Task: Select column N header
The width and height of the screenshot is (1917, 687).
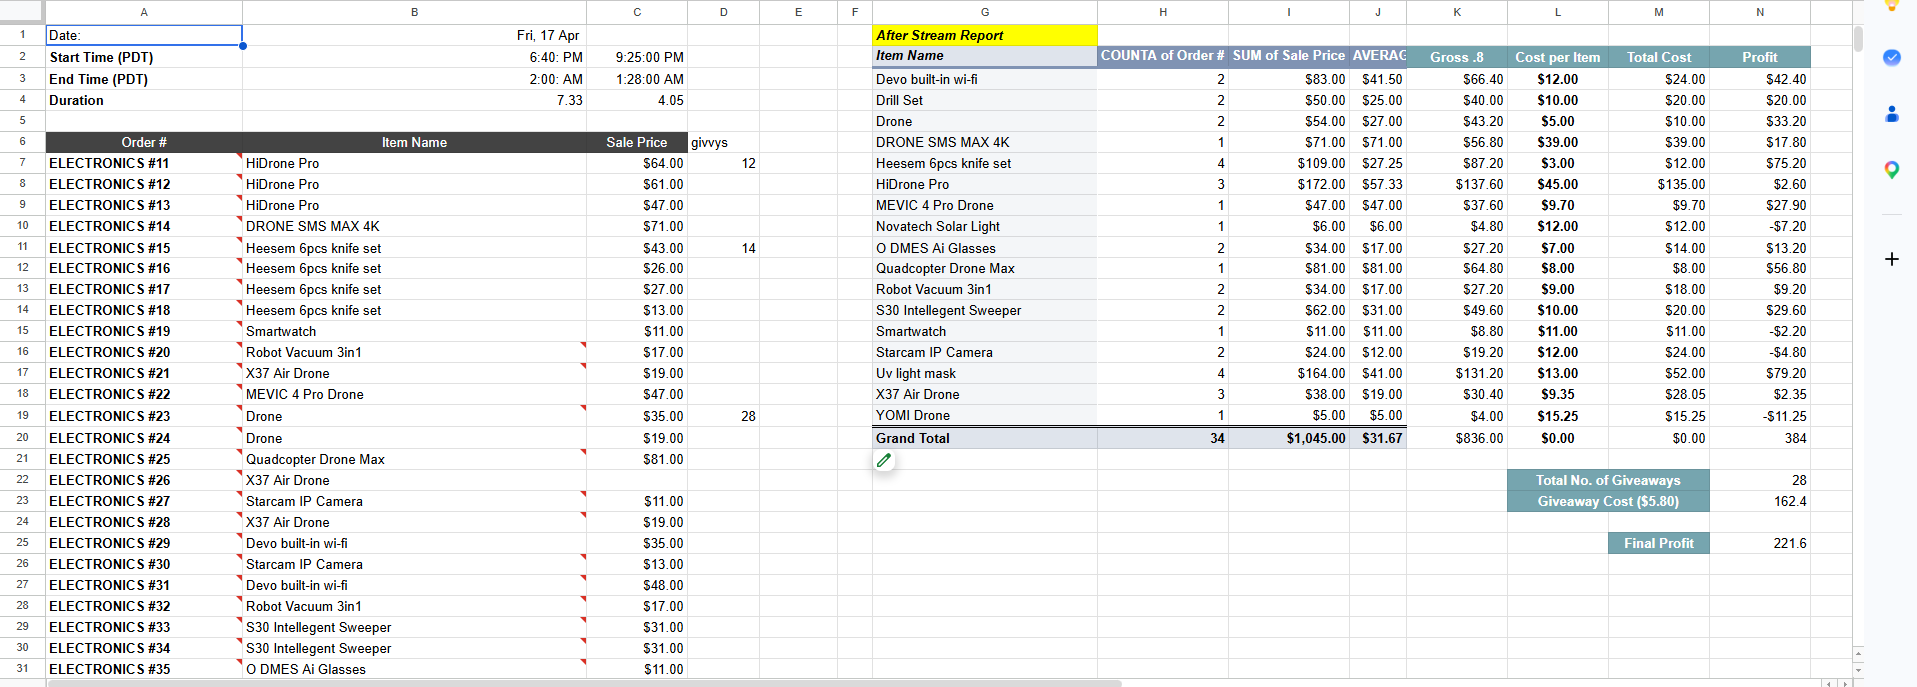Action: click(1760, 12)
